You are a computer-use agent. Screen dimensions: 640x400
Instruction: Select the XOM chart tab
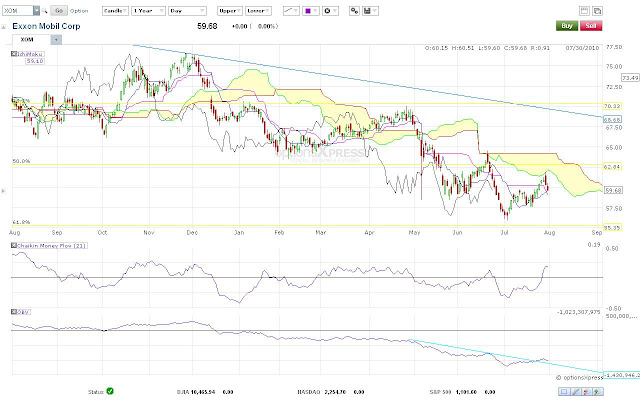[x=31, y=40]
